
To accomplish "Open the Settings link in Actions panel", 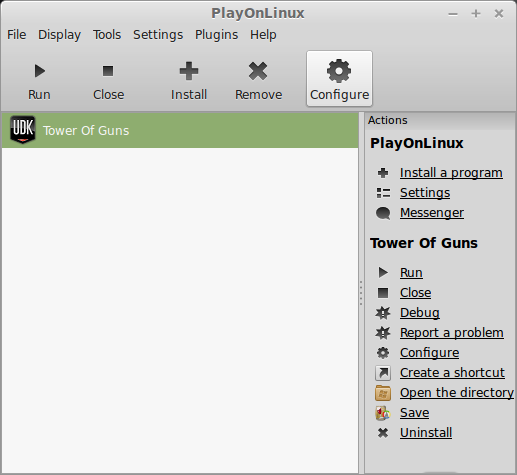I will (x=425, y=193).
